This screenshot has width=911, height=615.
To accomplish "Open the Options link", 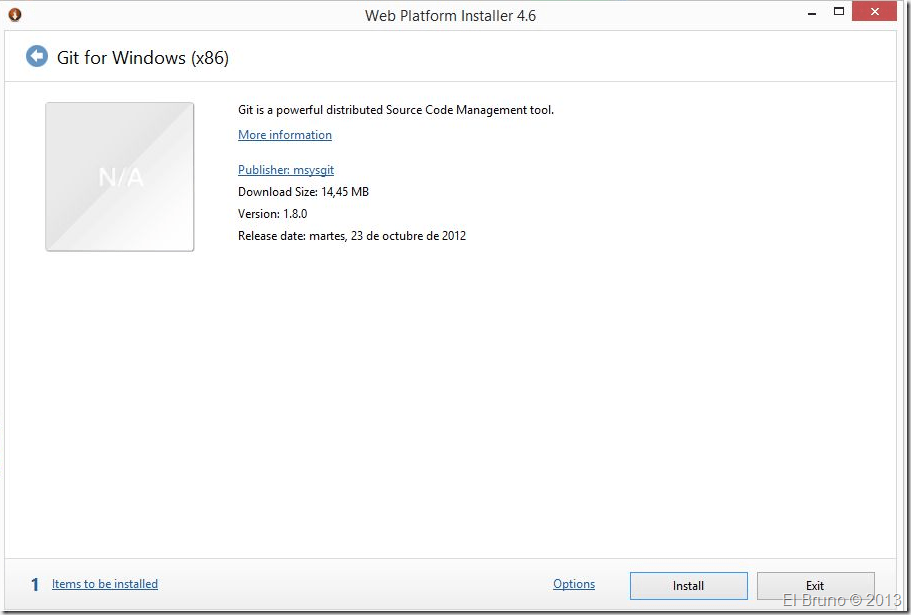I will pyautogui.click(x=574, y=584).
